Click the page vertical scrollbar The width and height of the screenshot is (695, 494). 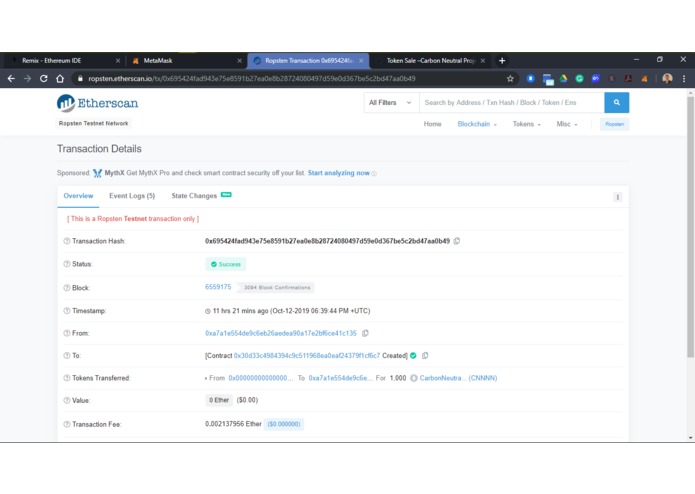point(690,226)
